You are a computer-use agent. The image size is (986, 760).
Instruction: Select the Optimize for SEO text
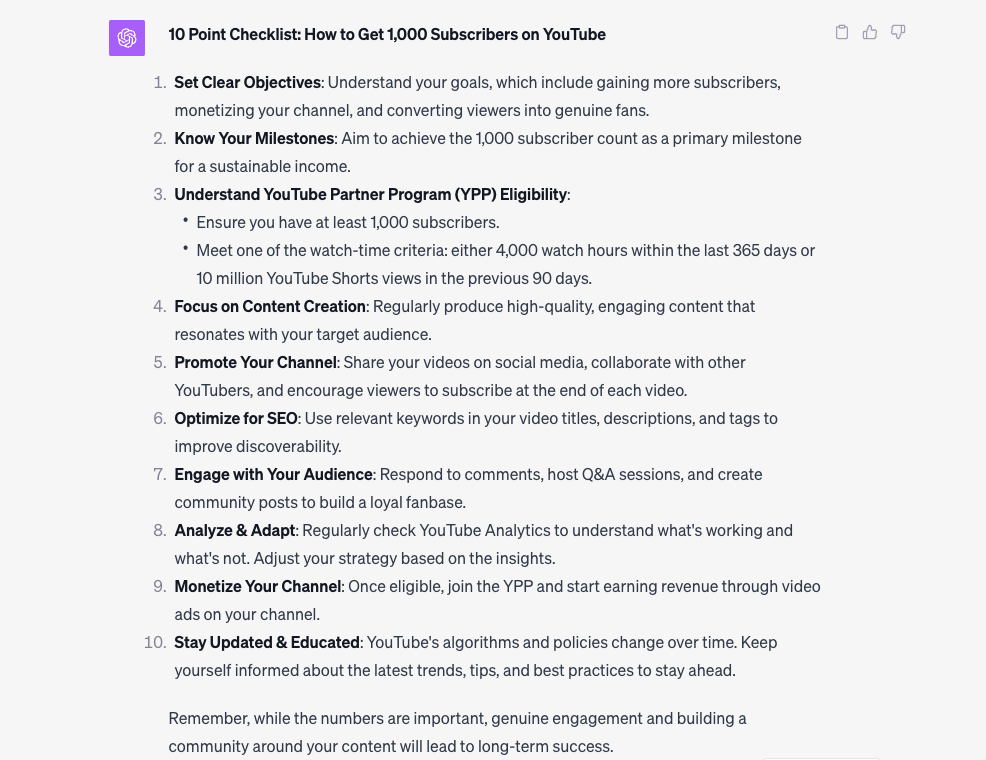(235, 418)
